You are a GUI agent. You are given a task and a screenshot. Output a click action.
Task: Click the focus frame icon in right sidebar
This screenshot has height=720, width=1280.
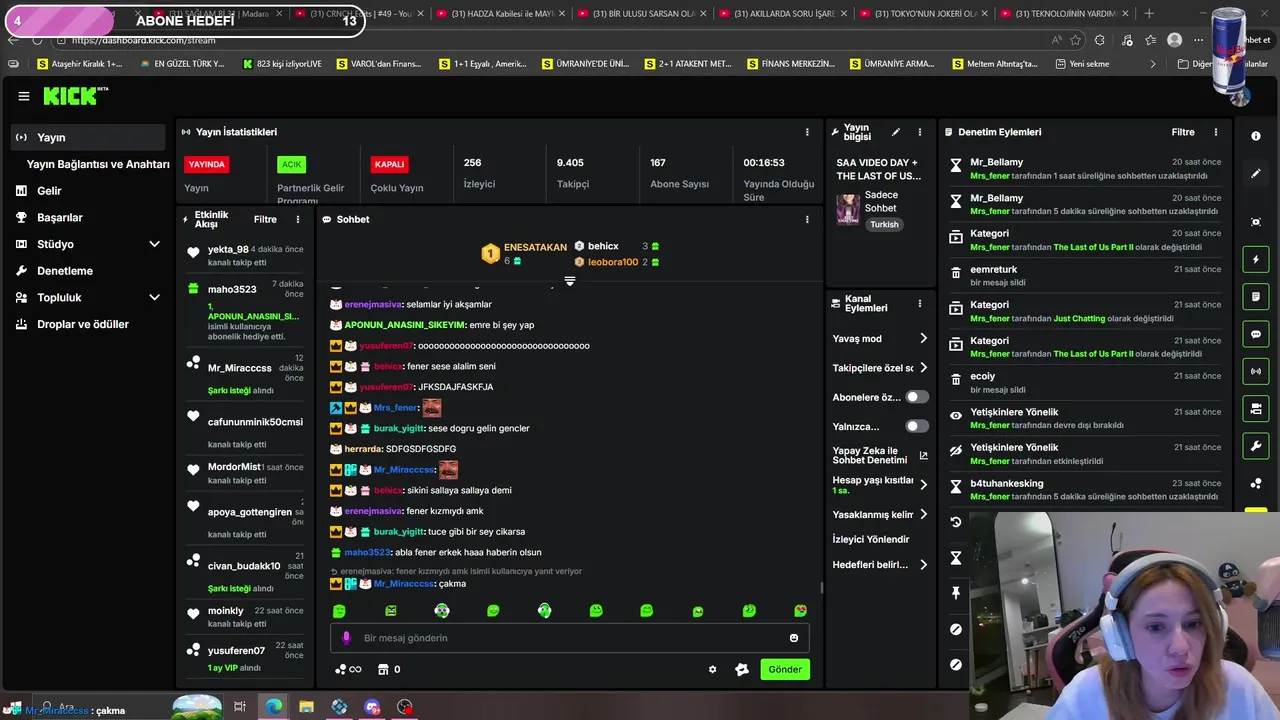[1256, 222]
